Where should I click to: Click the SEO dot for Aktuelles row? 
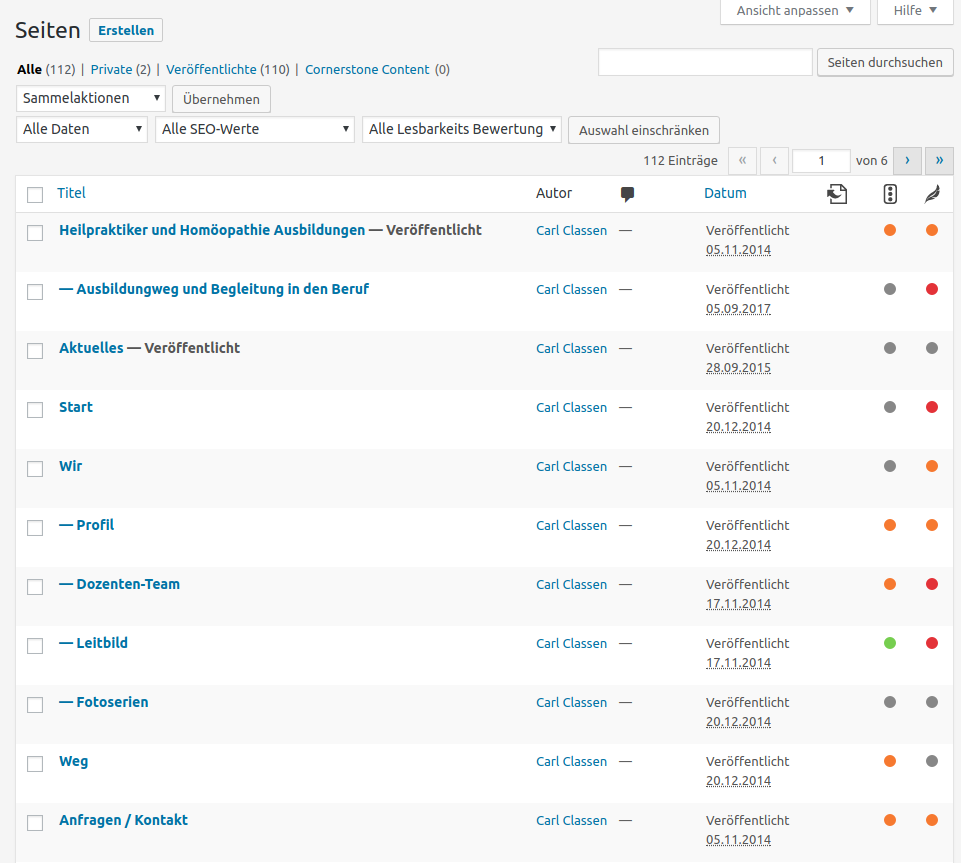click(x=890, y=348)
